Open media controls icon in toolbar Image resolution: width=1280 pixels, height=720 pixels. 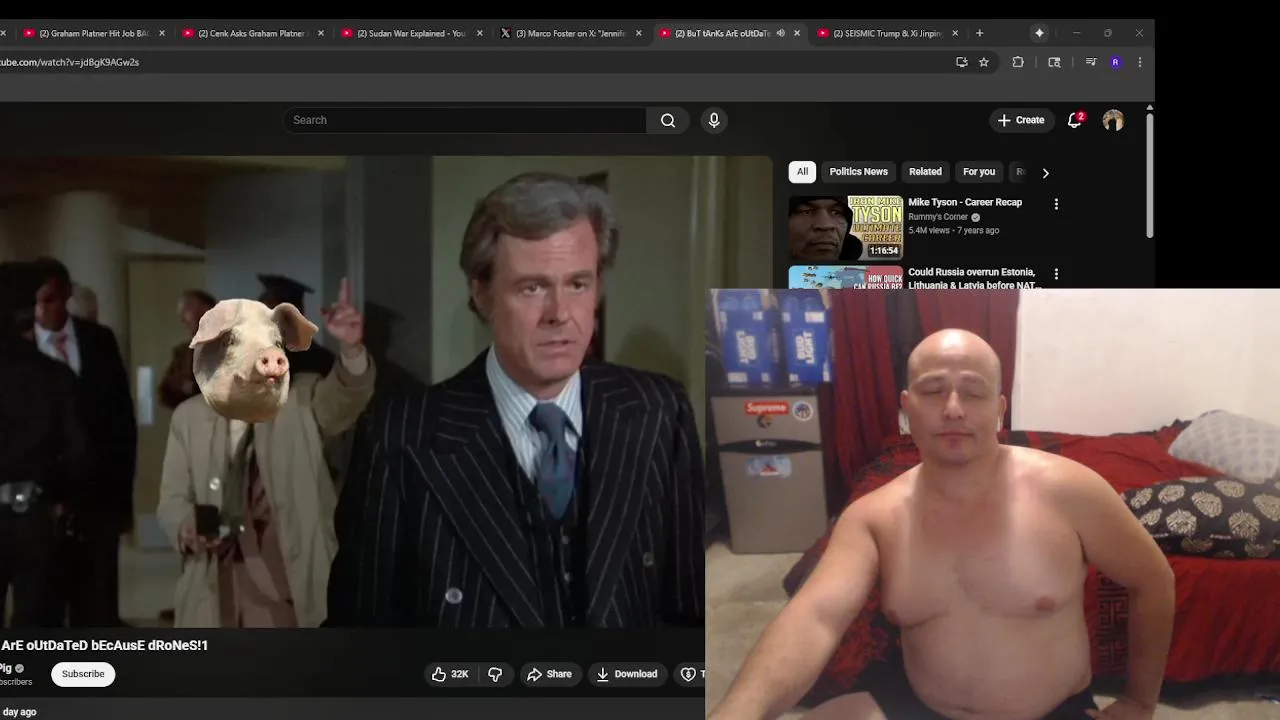click(1091, 62)
